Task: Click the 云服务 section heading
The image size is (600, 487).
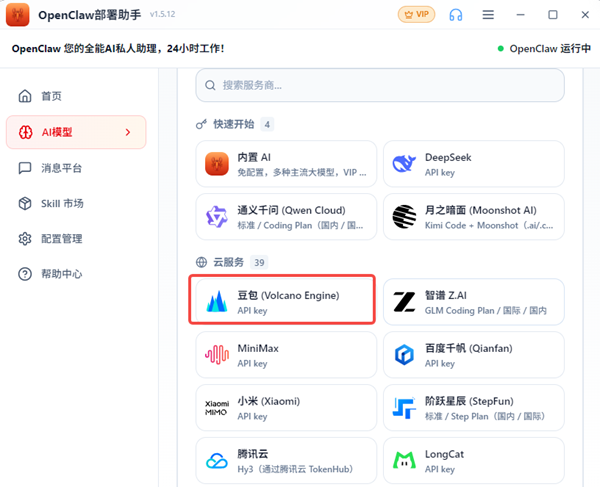Action: click(x=228, y=262)
